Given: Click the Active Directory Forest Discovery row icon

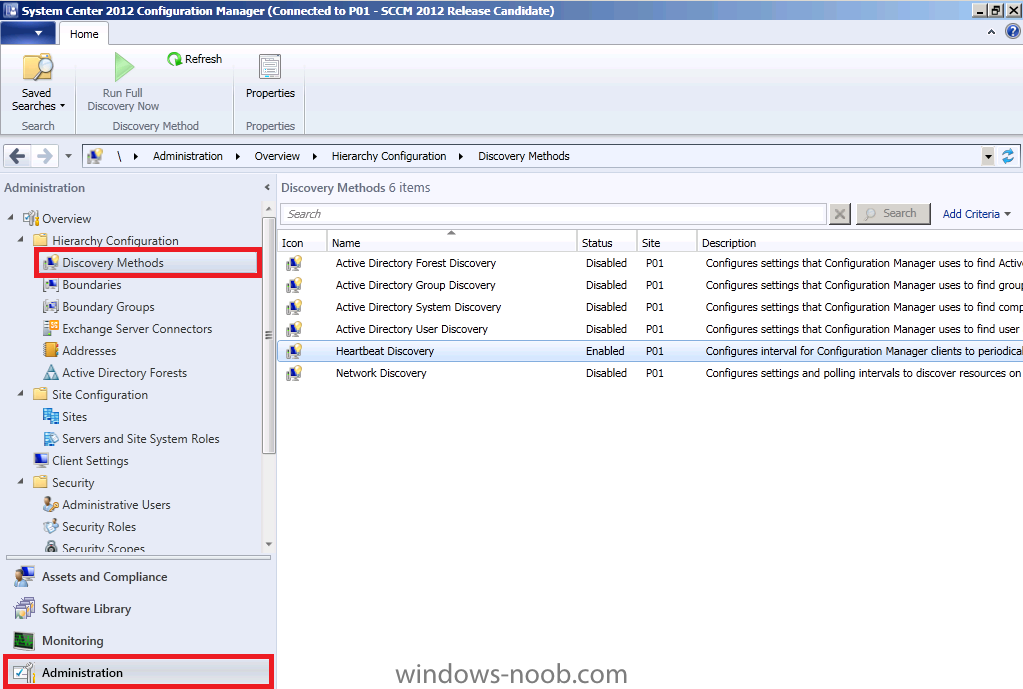Looking at the screenshot, I should (294, 263).
